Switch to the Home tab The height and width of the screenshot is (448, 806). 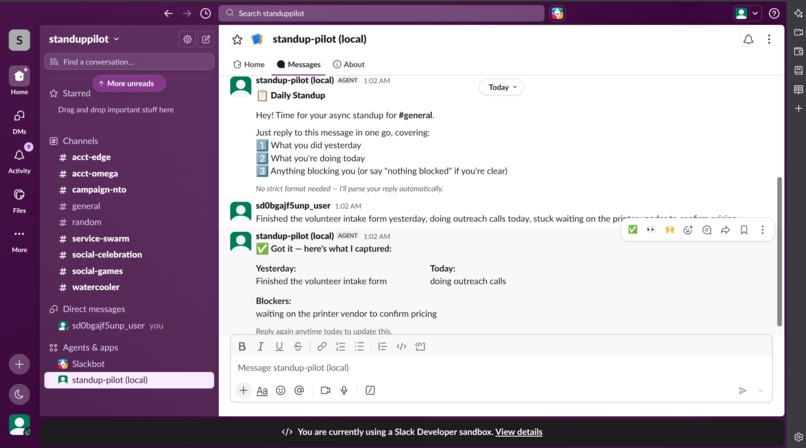click(x=249, y=64)
